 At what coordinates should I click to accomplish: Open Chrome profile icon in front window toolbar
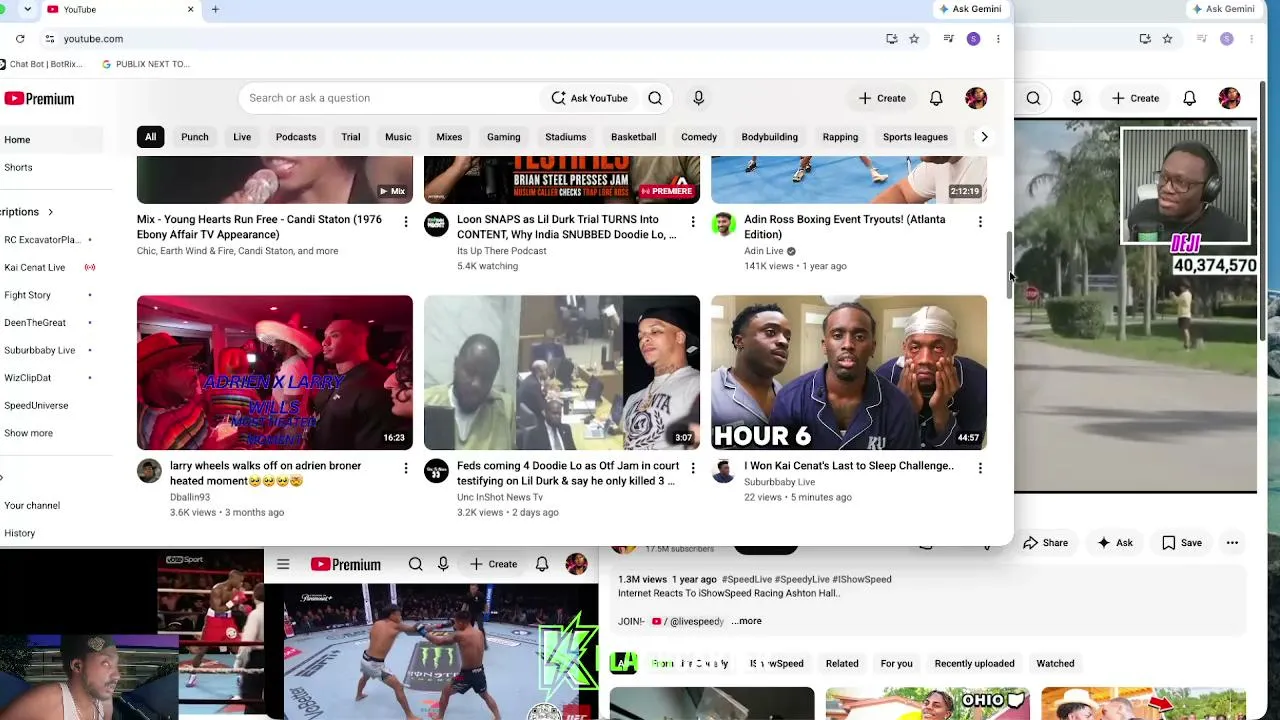[973, 39]
